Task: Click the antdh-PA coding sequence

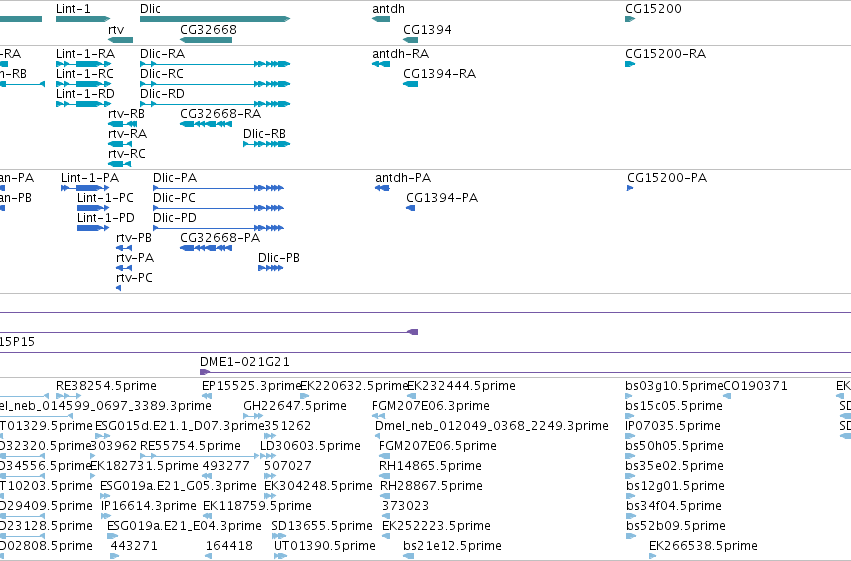Action: point(382,188)
